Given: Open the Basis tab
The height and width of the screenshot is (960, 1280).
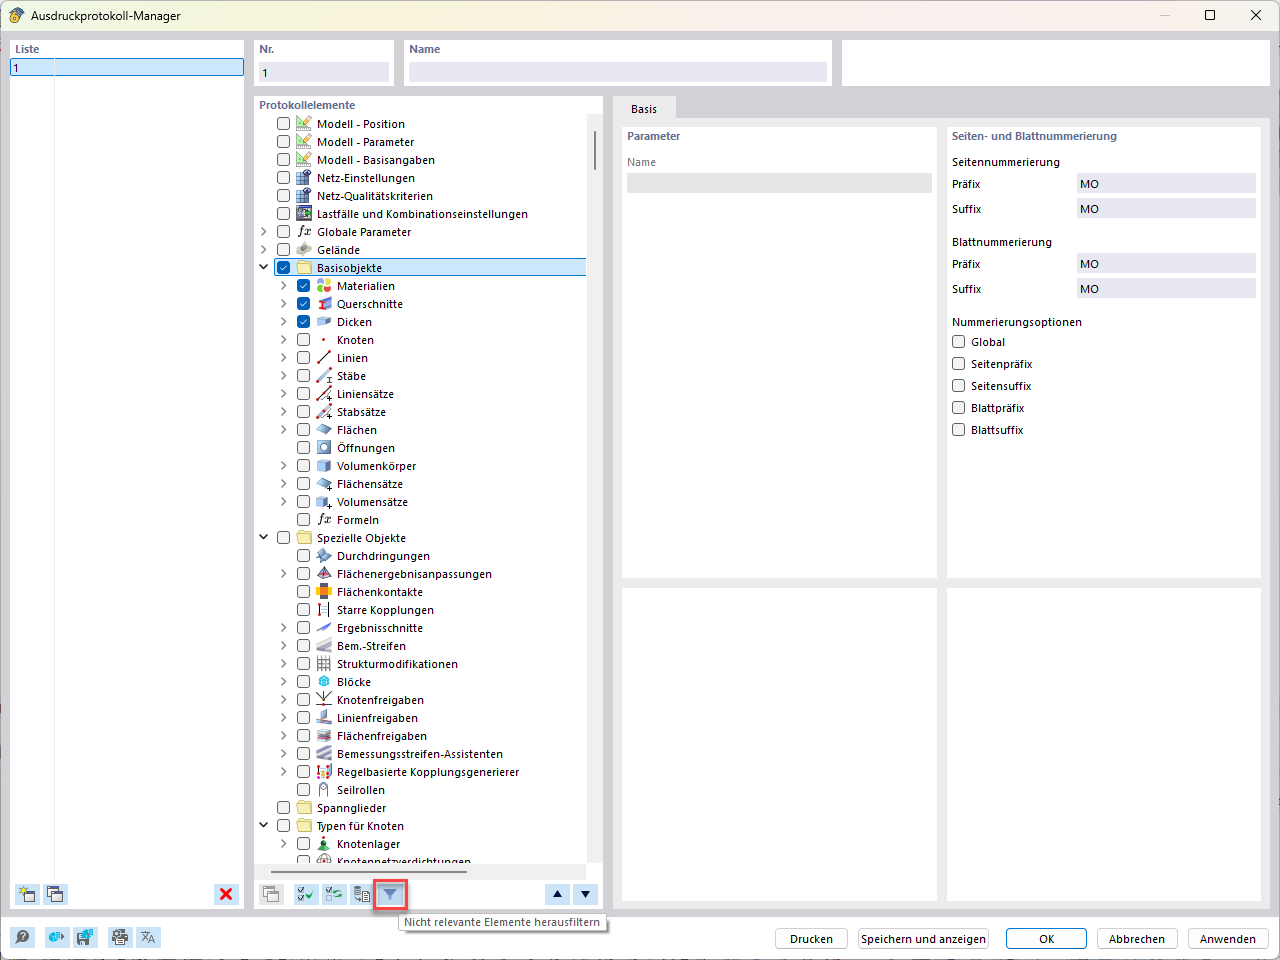Looking at the screenshot, I should (x=644, y=109).
